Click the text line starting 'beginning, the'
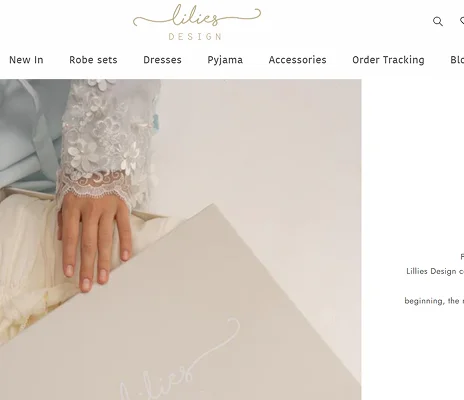The height and width of the screenshot is (400, 464). (x=434, y=301)
